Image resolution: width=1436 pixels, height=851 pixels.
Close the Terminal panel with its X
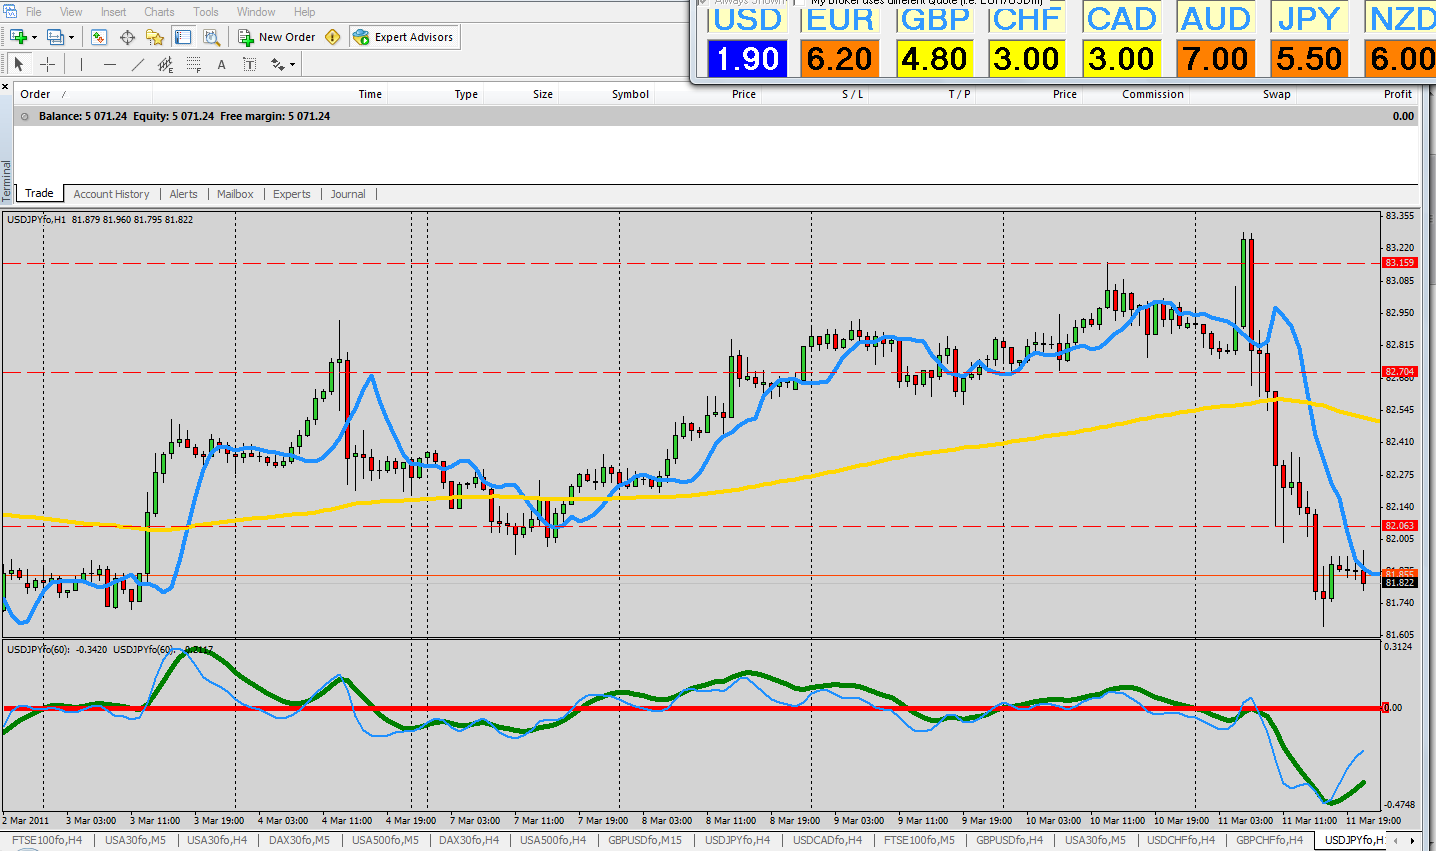pyautogui.click(x=6, y=88)
